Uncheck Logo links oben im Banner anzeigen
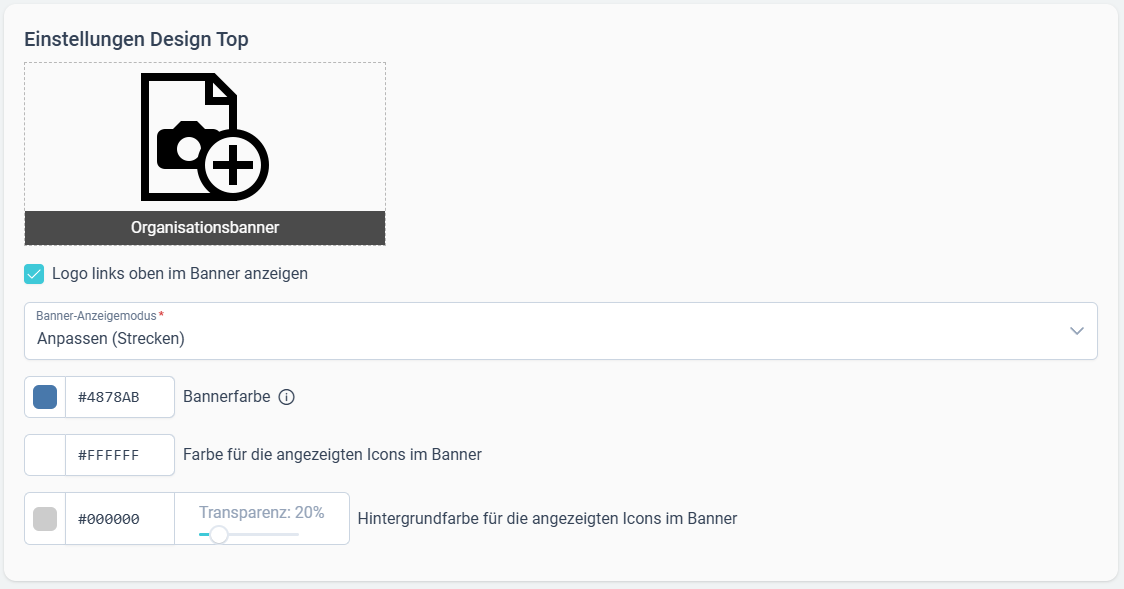Viewport: 1124px width, 589px height. tap(34, 274)
